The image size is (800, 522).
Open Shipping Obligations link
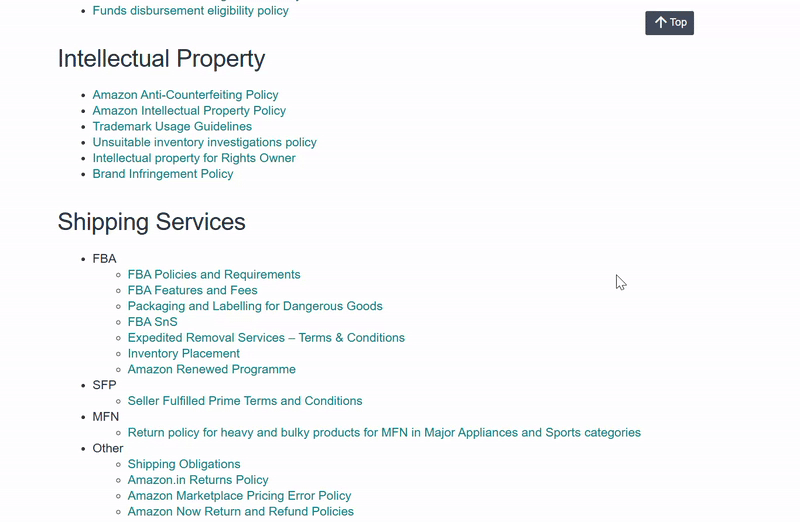click(x=184, y=464)
